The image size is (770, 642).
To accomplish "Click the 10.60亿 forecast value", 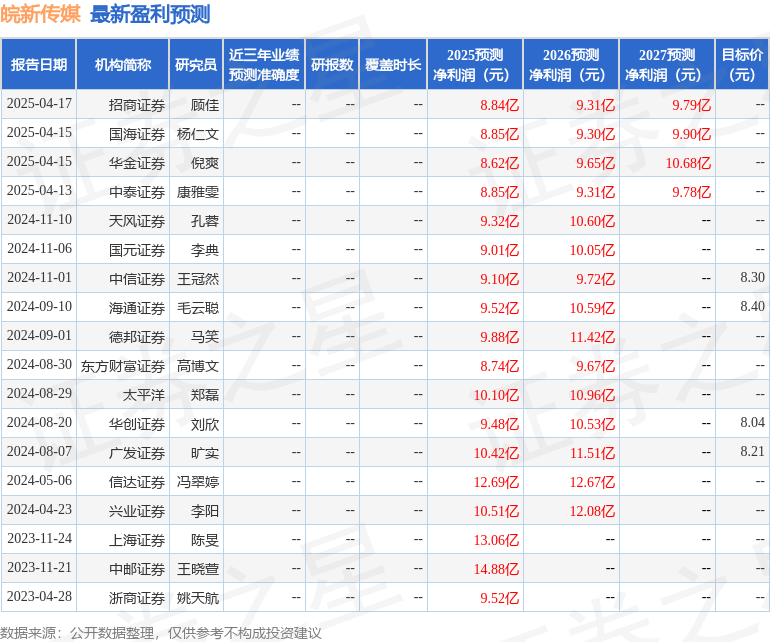I will point(592,221).
